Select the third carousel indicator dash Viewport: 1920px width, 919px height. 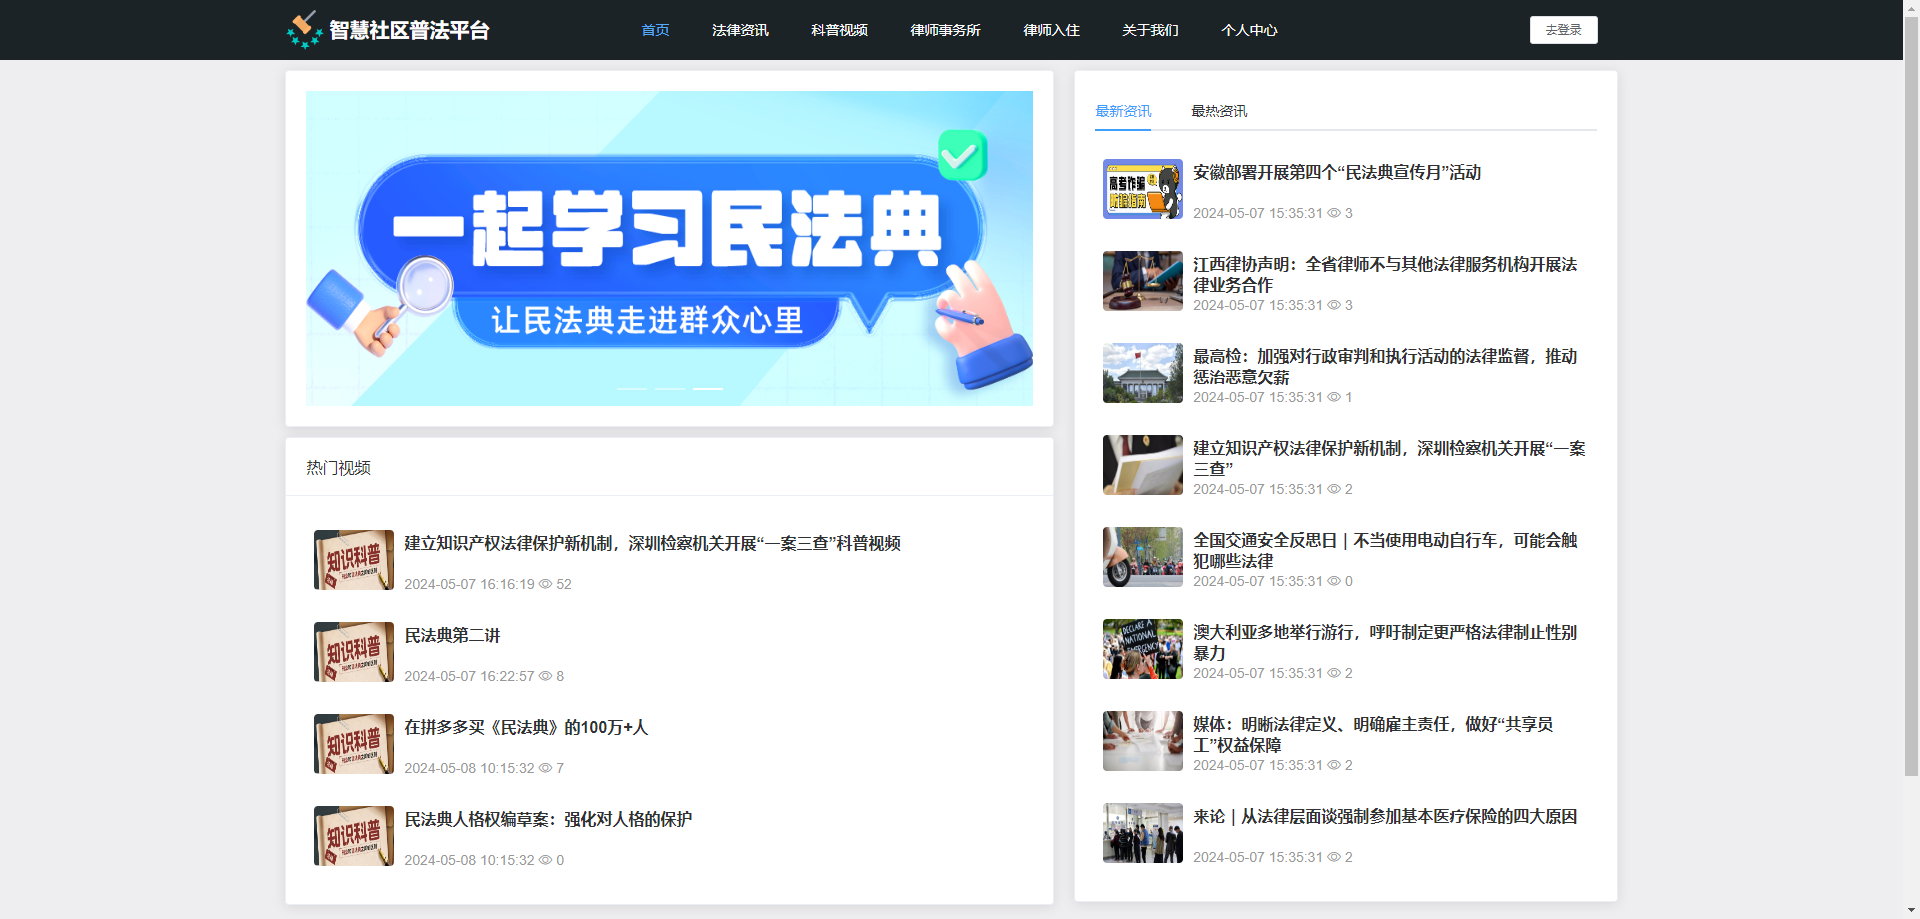(x=707, y=388)
